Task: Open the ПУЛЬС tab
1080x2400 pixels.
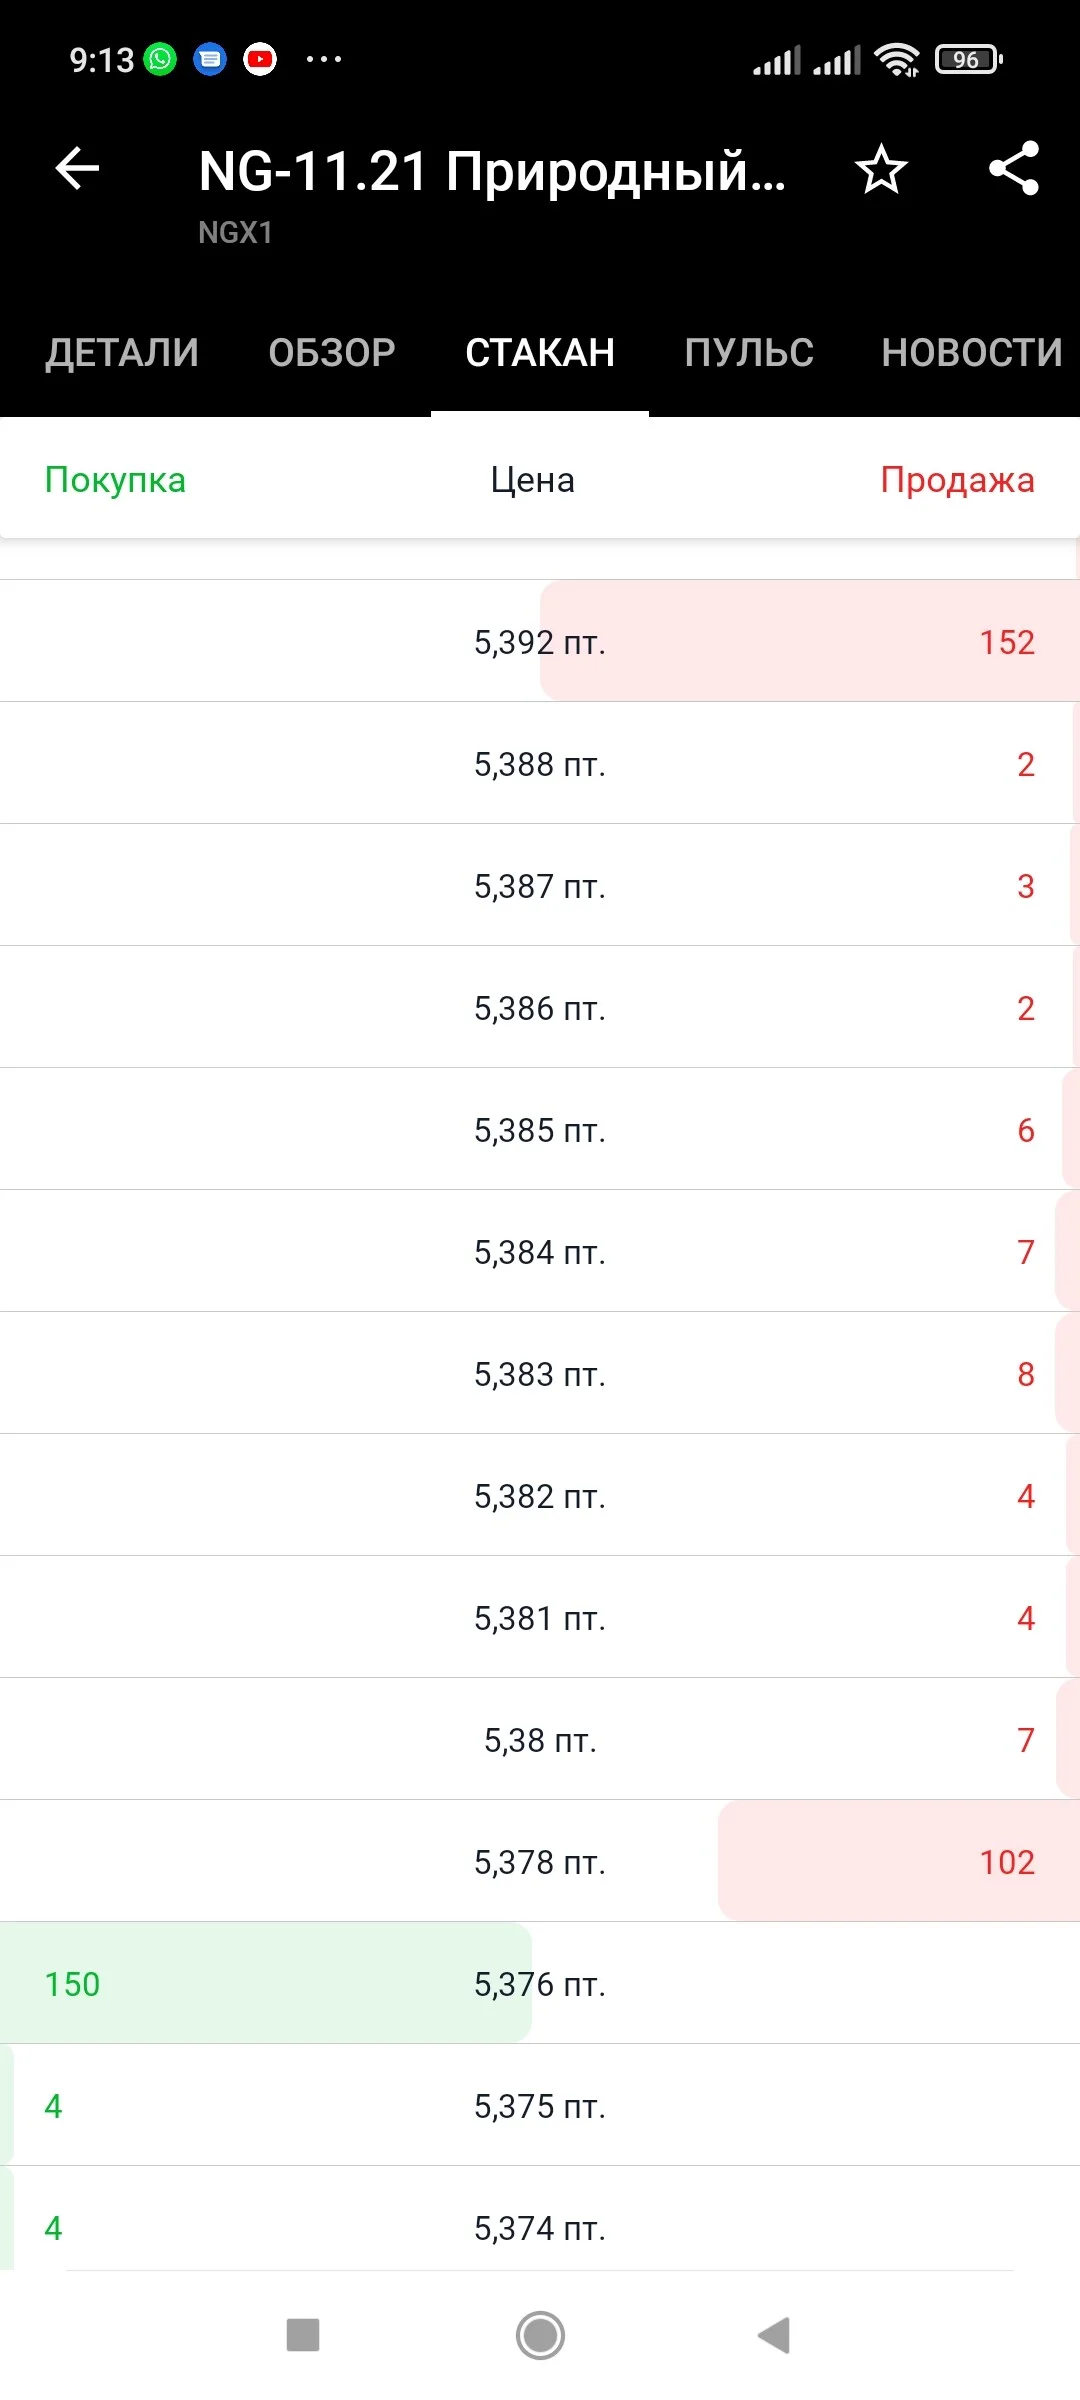Action: pos(749,353)
